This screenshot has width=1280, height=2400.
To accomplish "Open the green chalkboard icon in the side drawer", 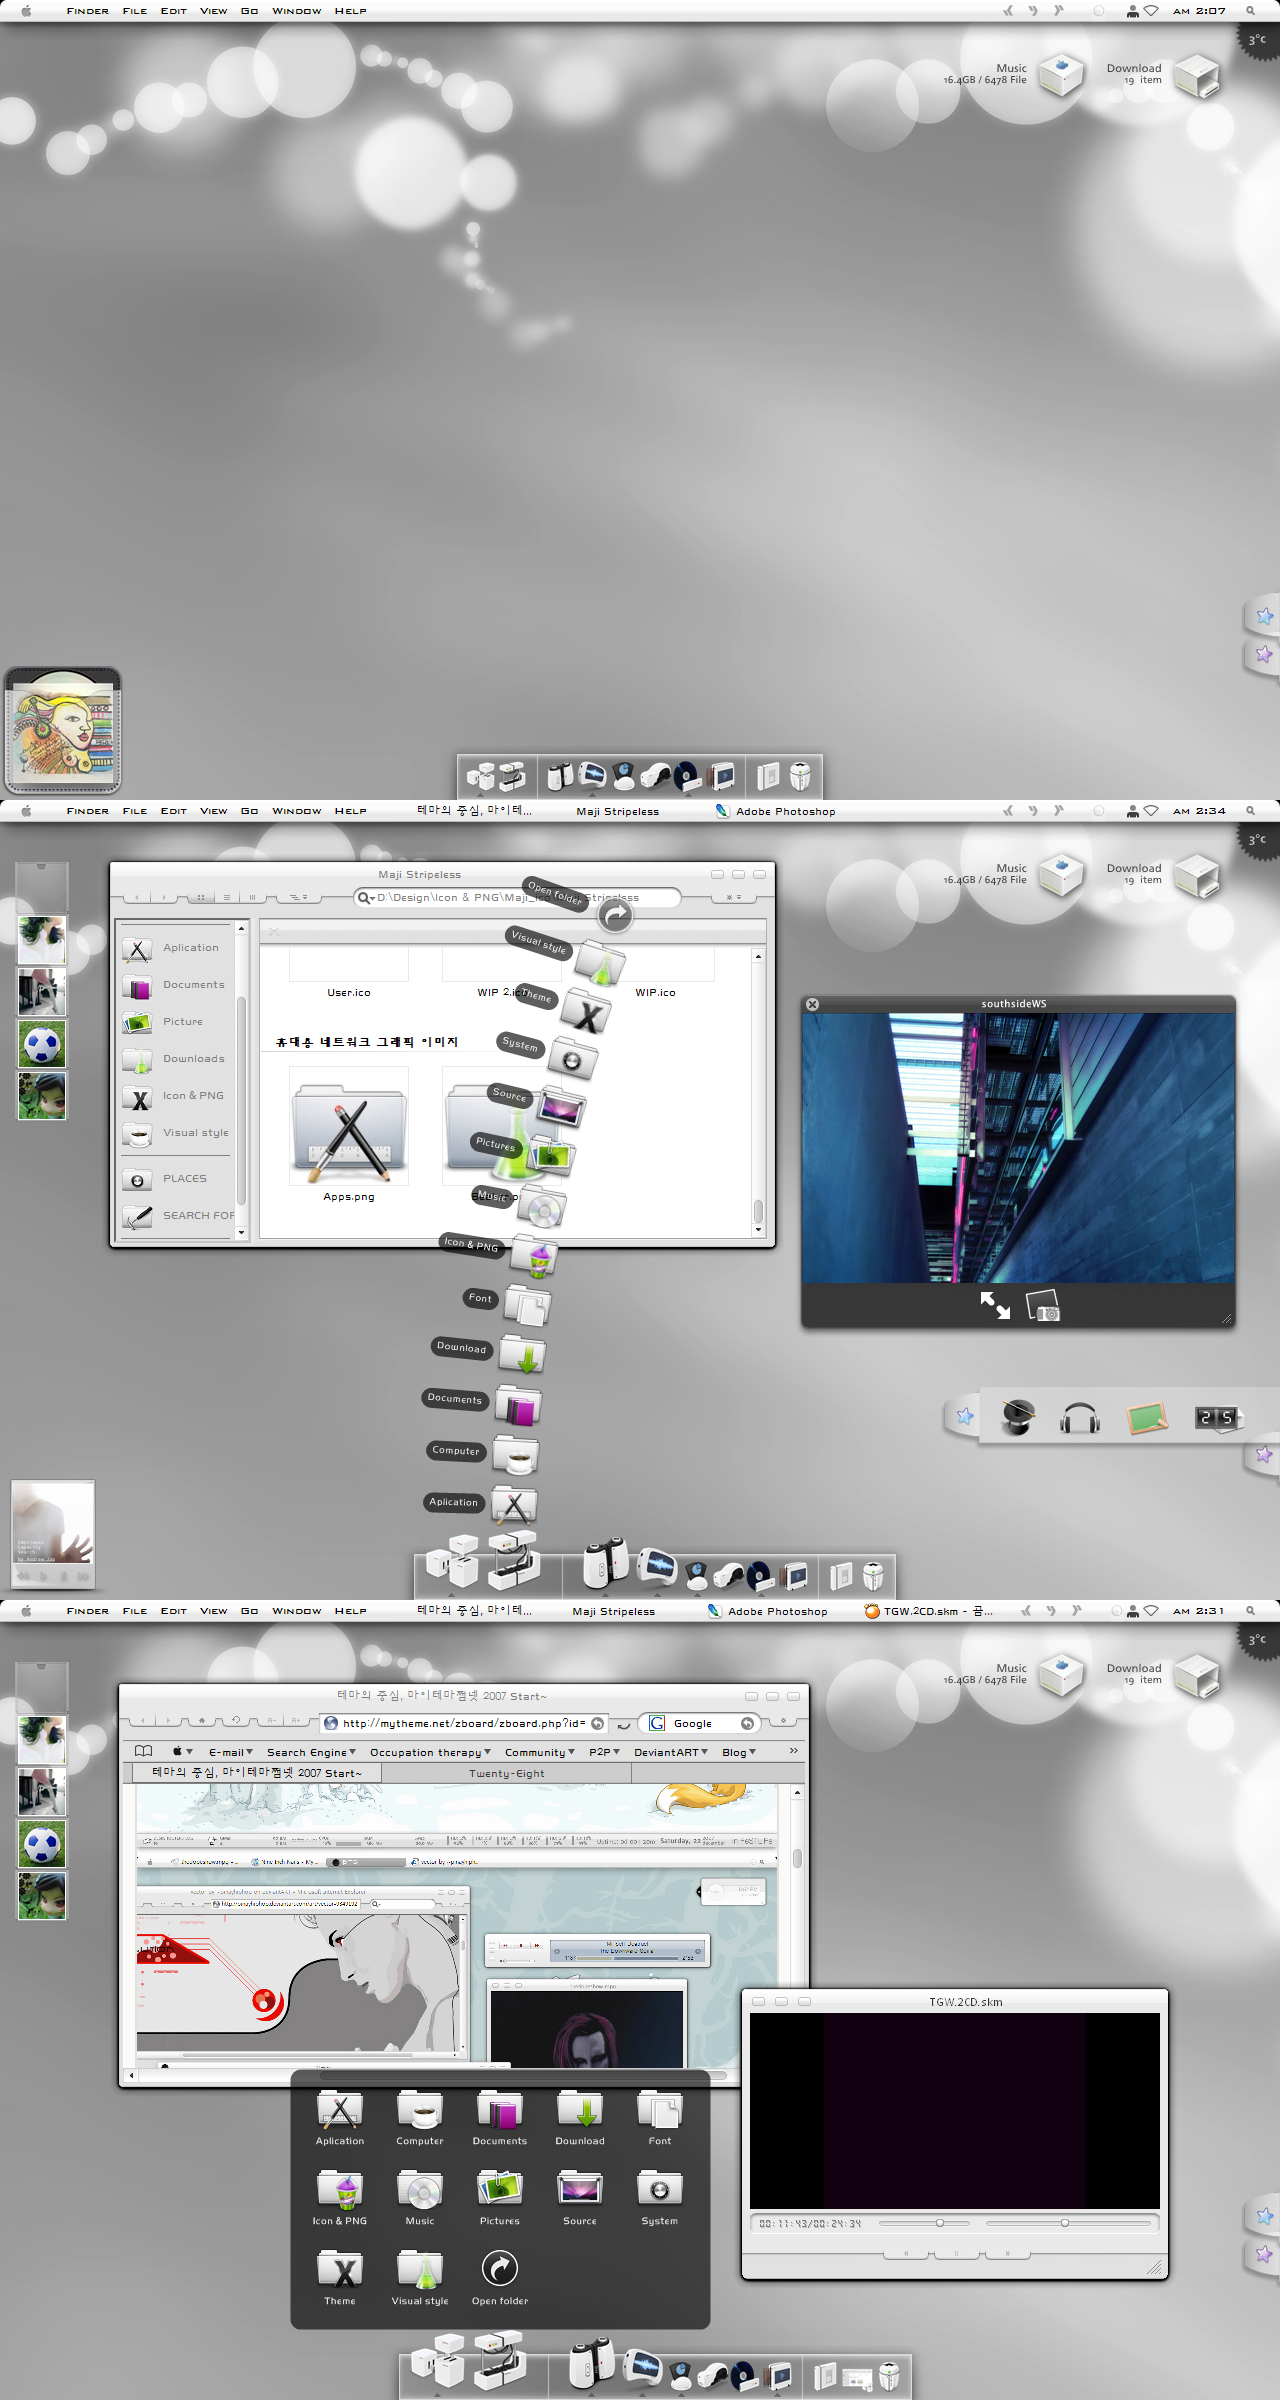I will tap(1147, 1417).
